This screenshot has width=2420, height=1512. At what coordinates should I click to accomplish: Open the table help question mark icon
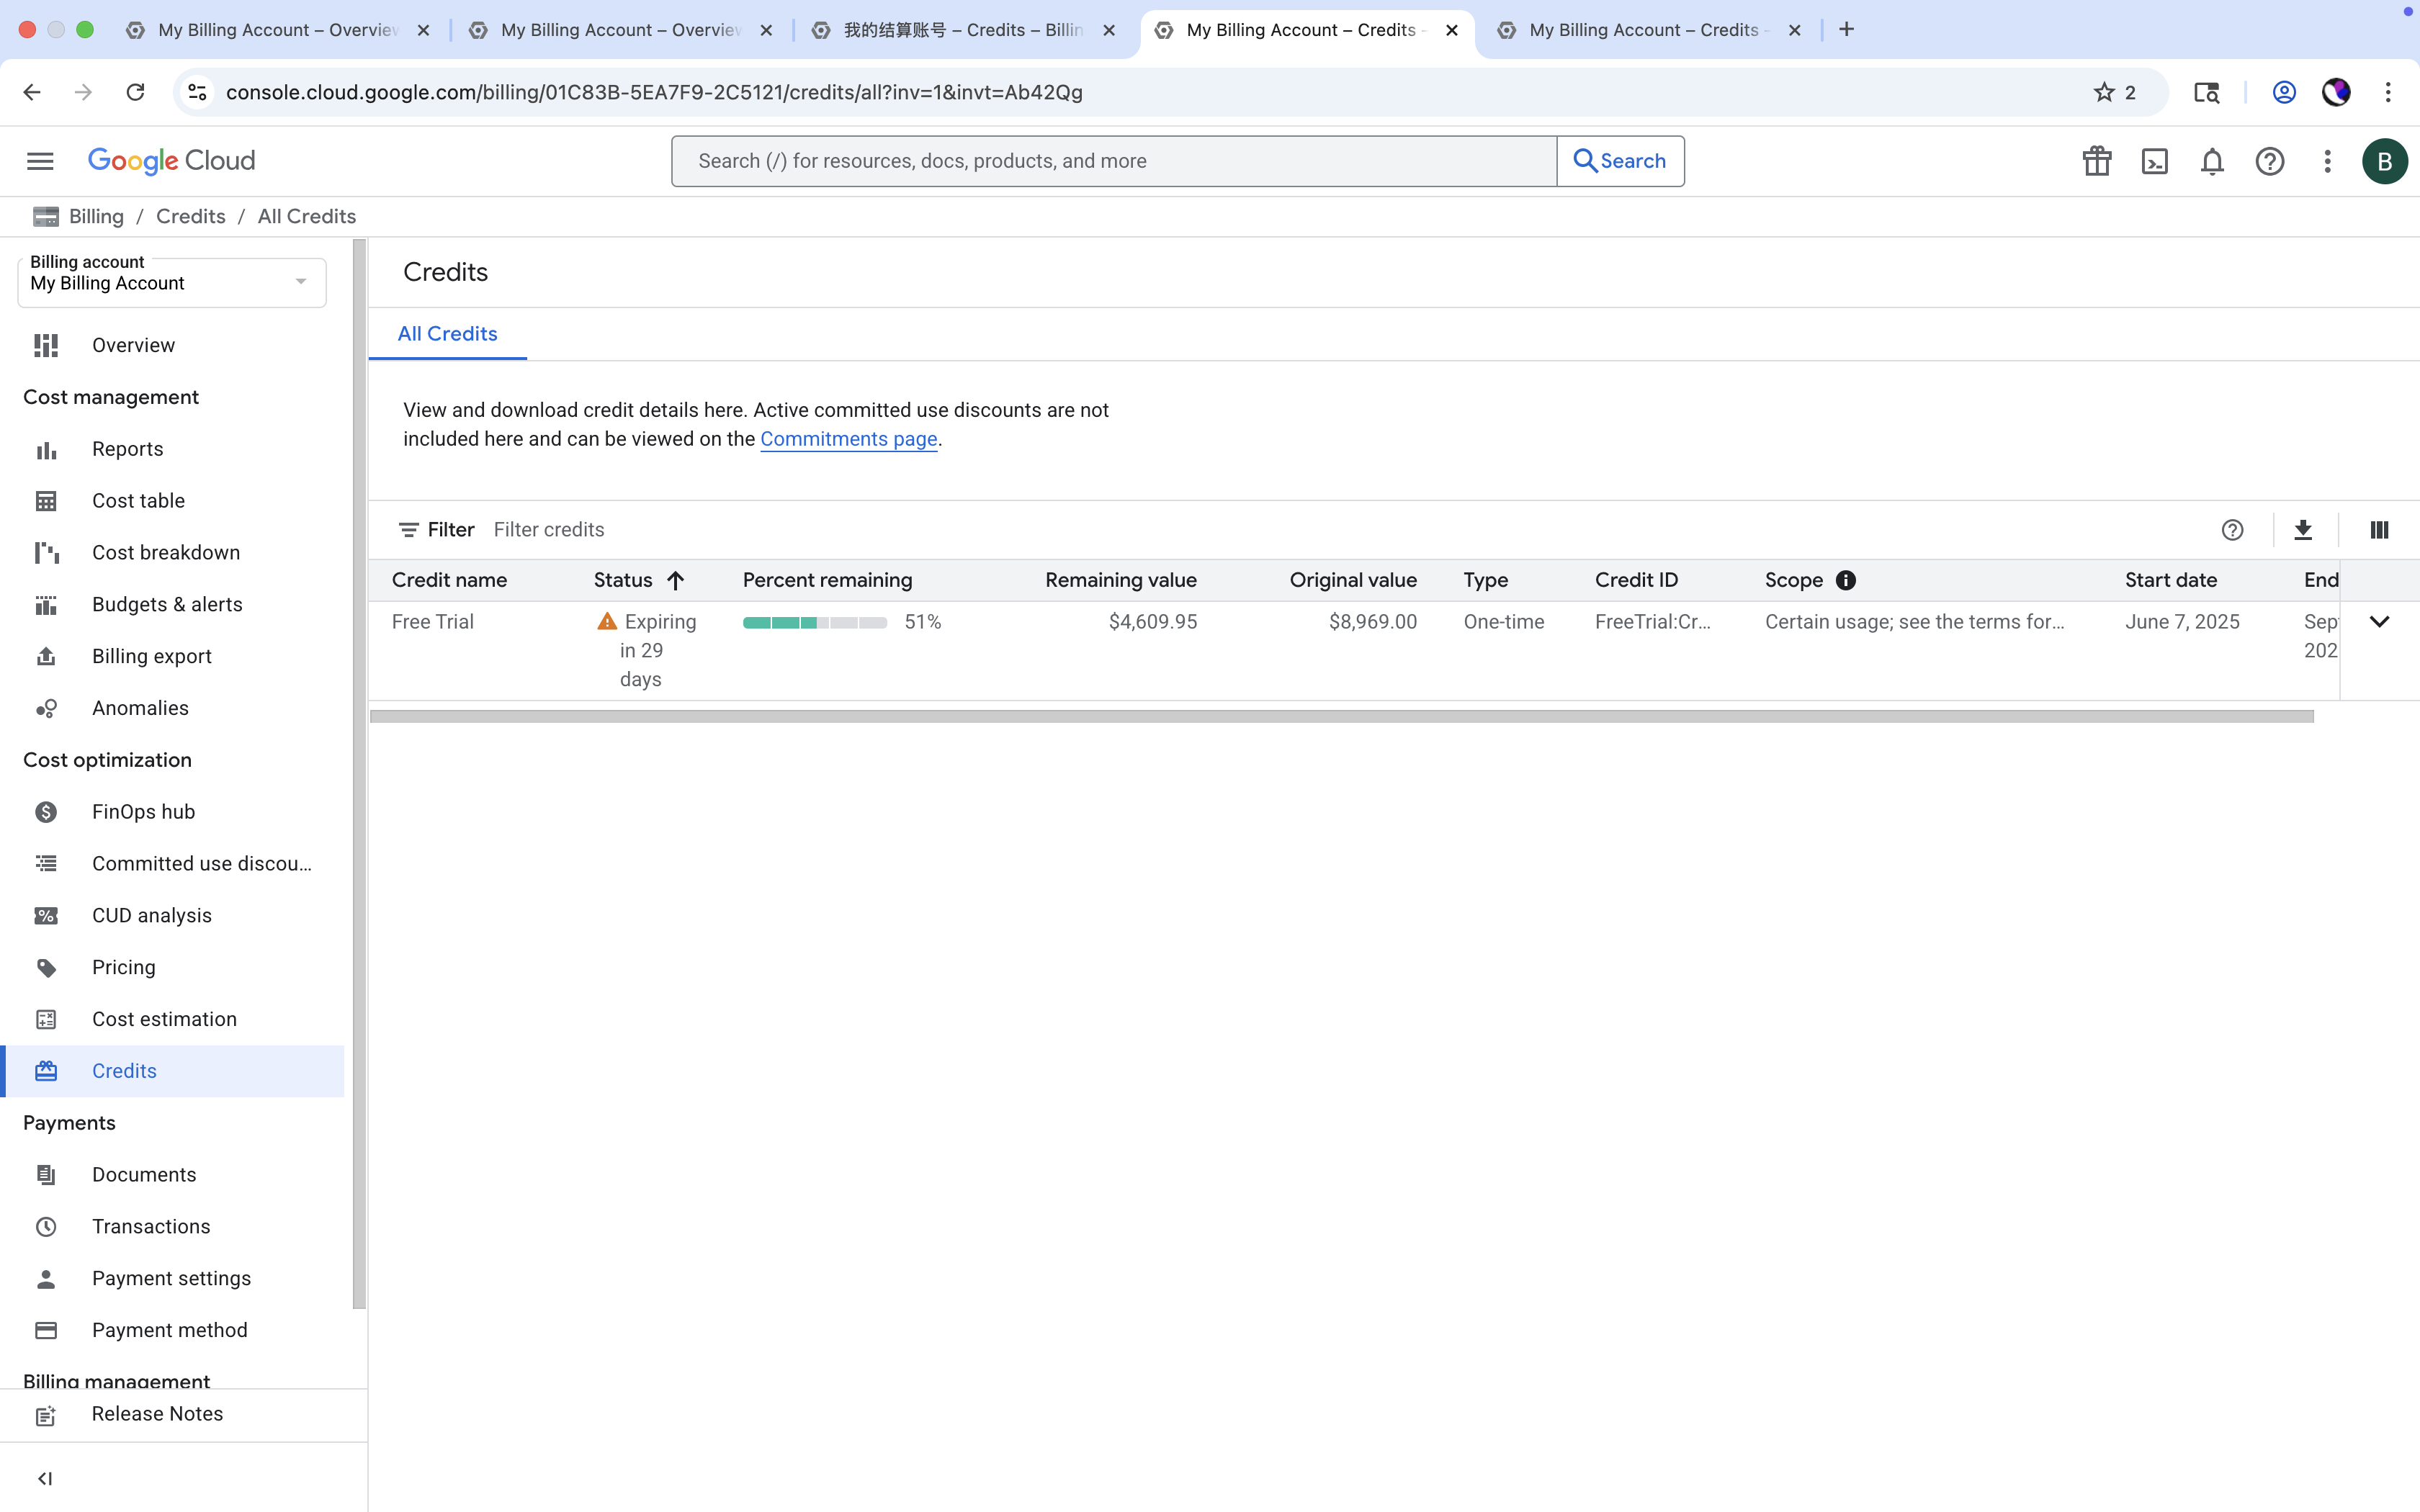coord(2234,529)
